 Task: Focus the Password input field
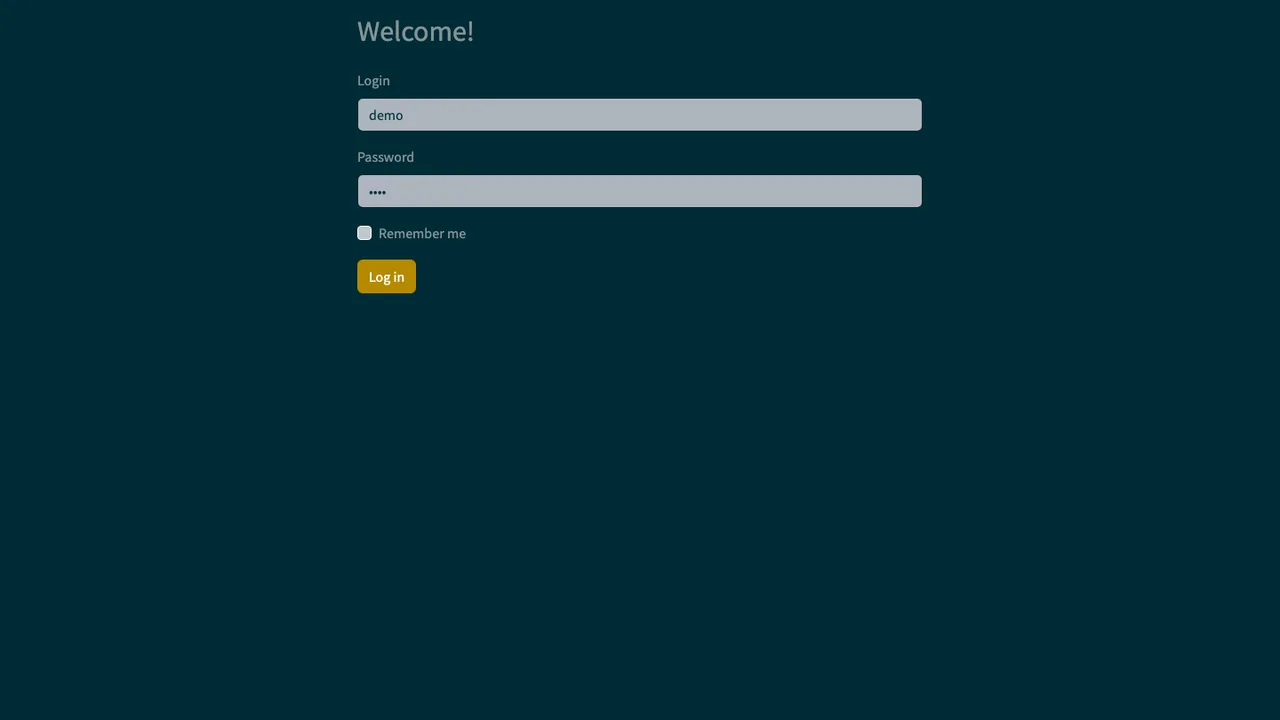click(x=639, y=191)
